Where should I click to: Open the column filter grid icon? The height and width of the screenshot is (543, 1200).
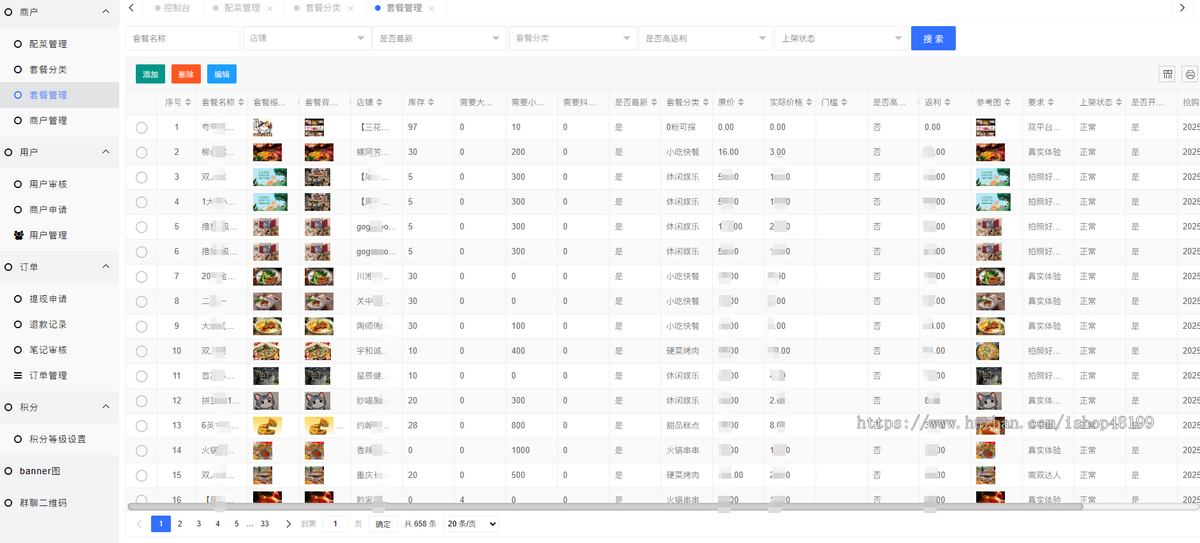(x=1167, y=74)
